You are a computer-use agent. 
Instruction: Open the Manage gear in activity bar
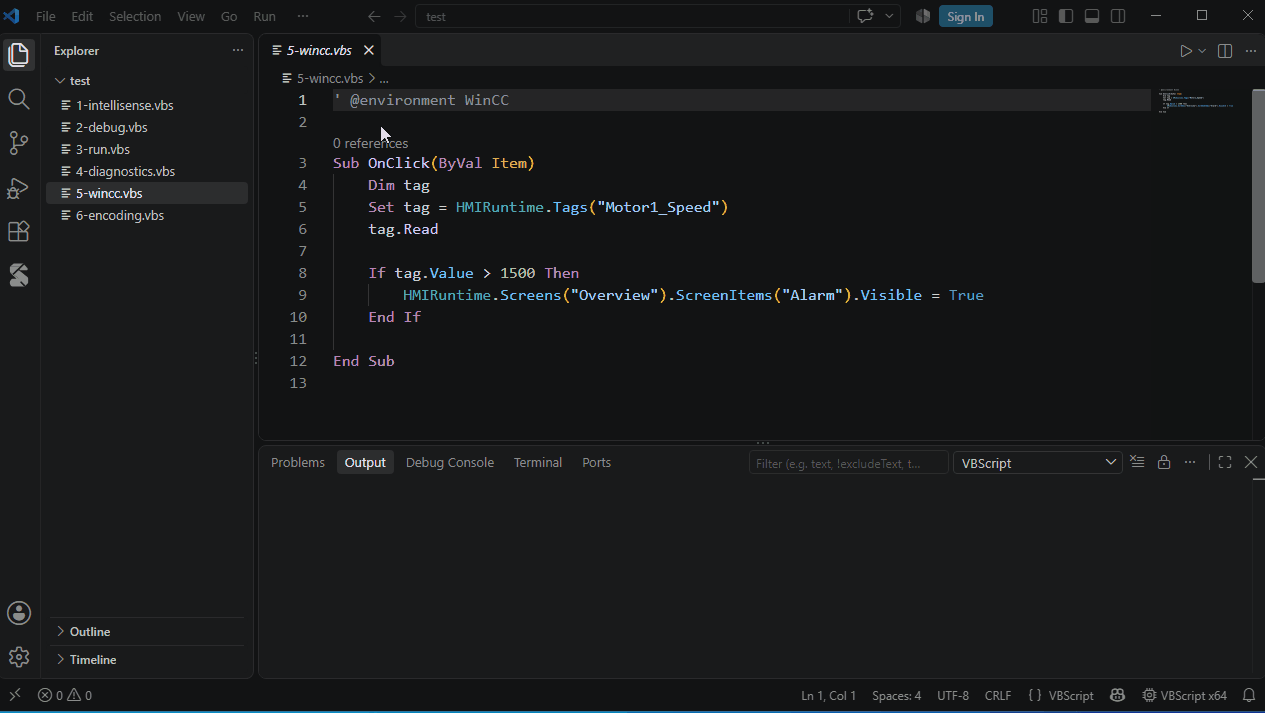(x=19, y=657)
